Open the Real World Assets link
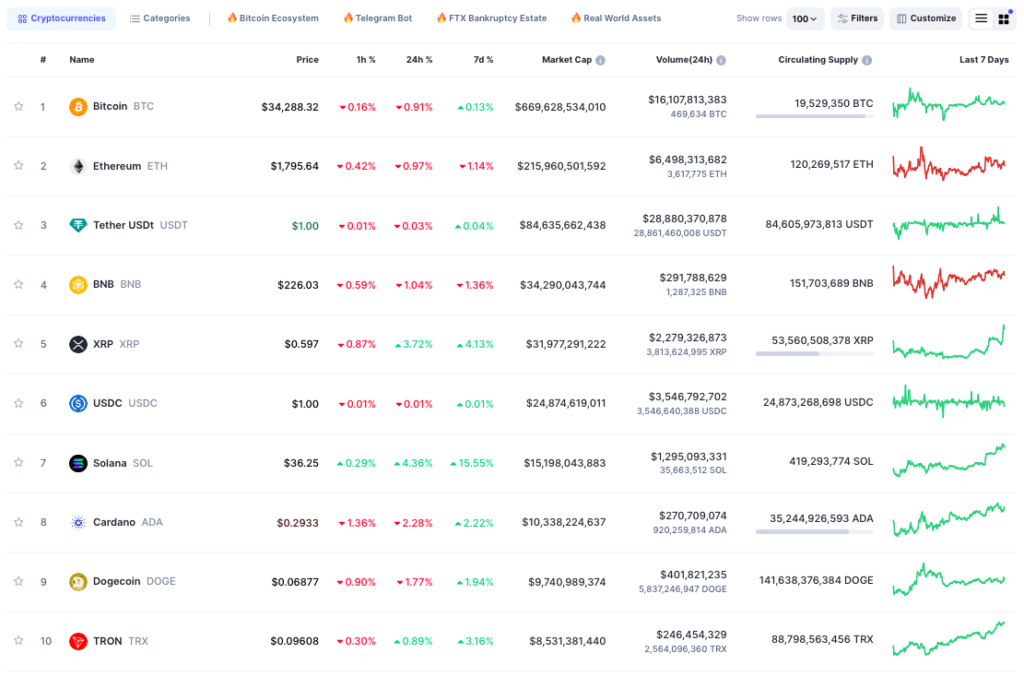 click(615, 19)
